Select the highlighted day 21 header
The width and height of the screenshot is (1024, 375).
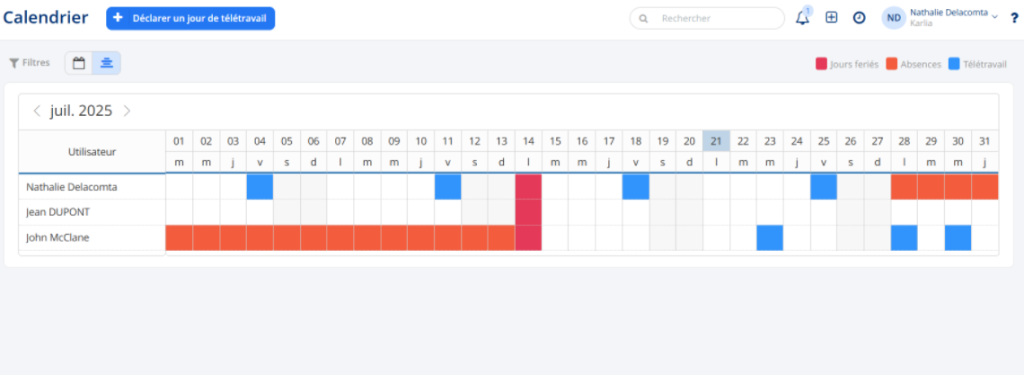pos(716,140)
